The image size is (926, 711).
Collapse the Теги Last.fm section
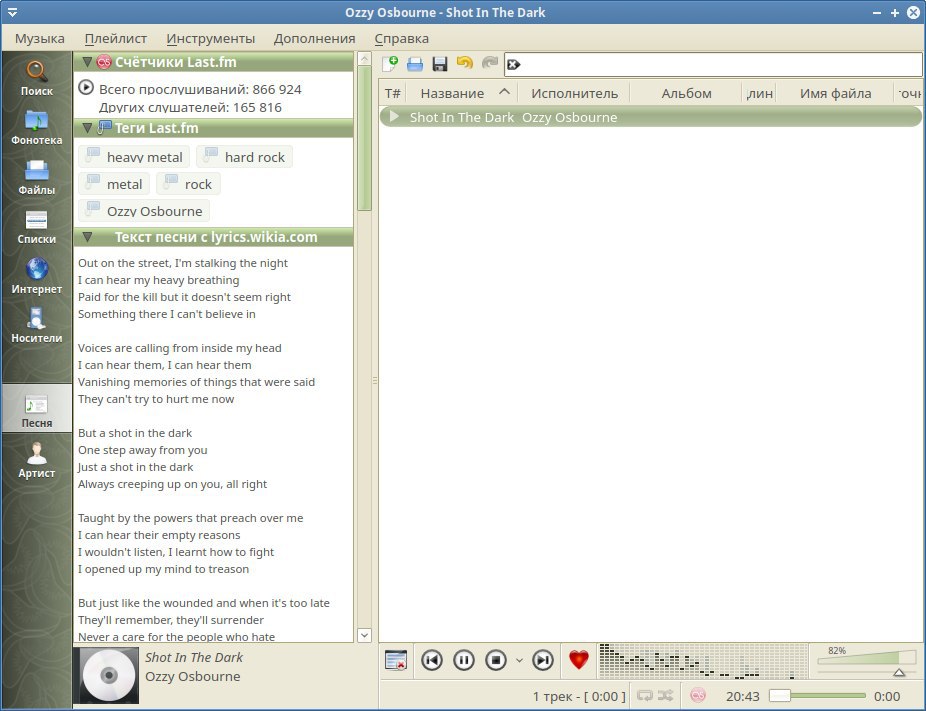[87, 128]
